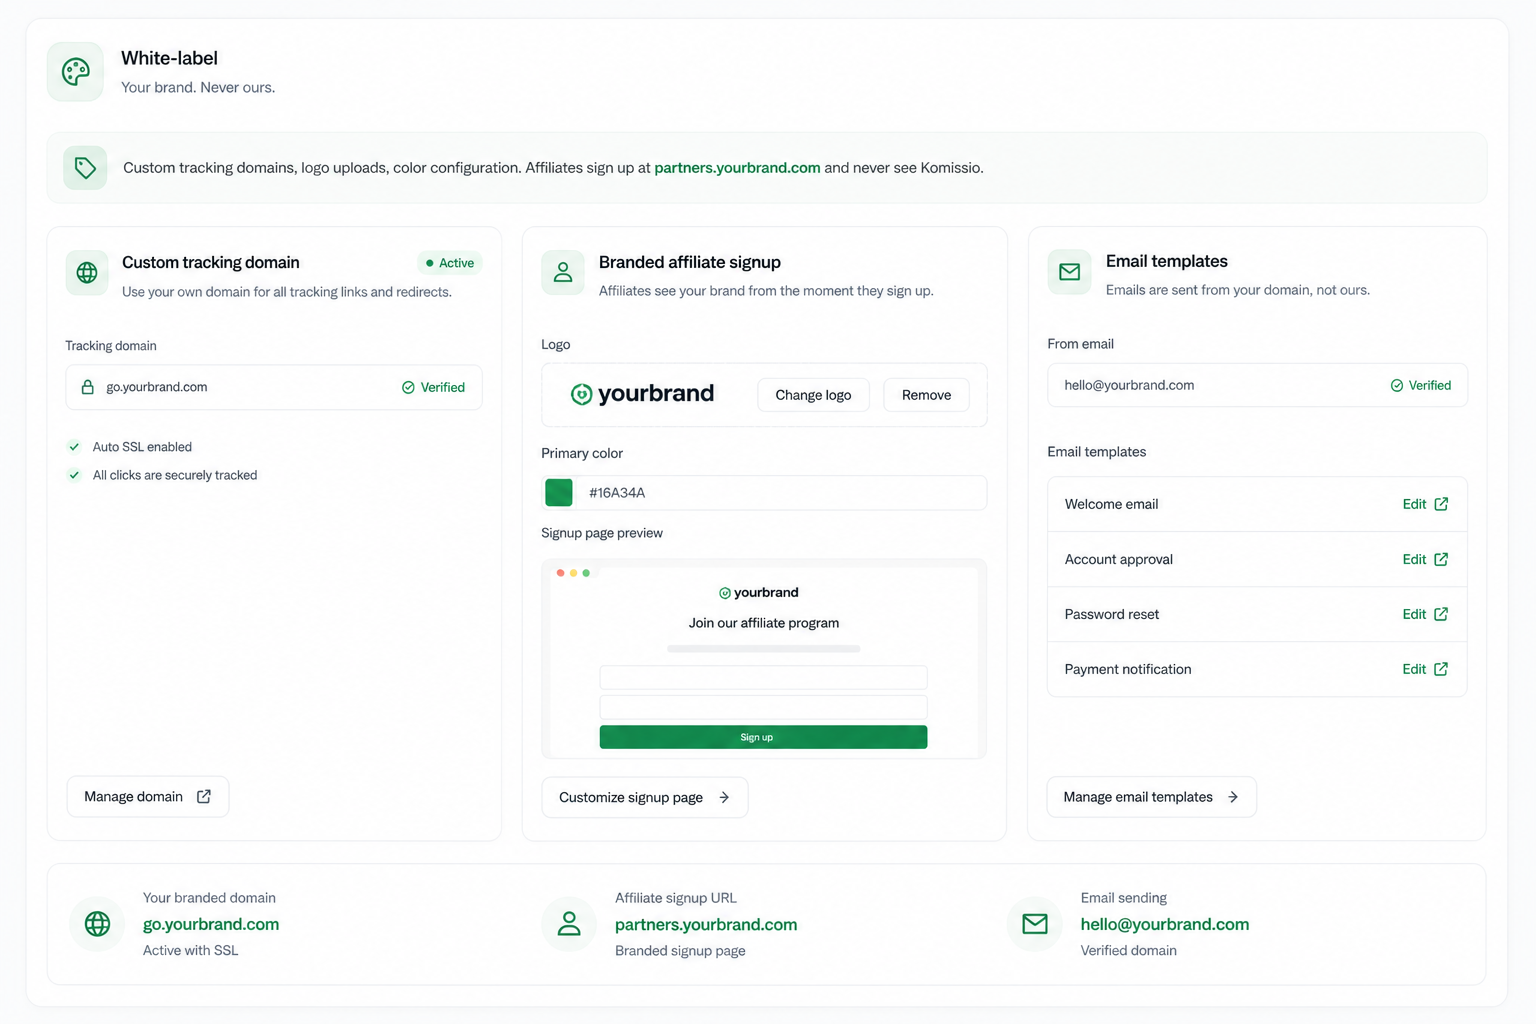Click the hello@yourbrand.com From email field

(x=1257, y=385)
